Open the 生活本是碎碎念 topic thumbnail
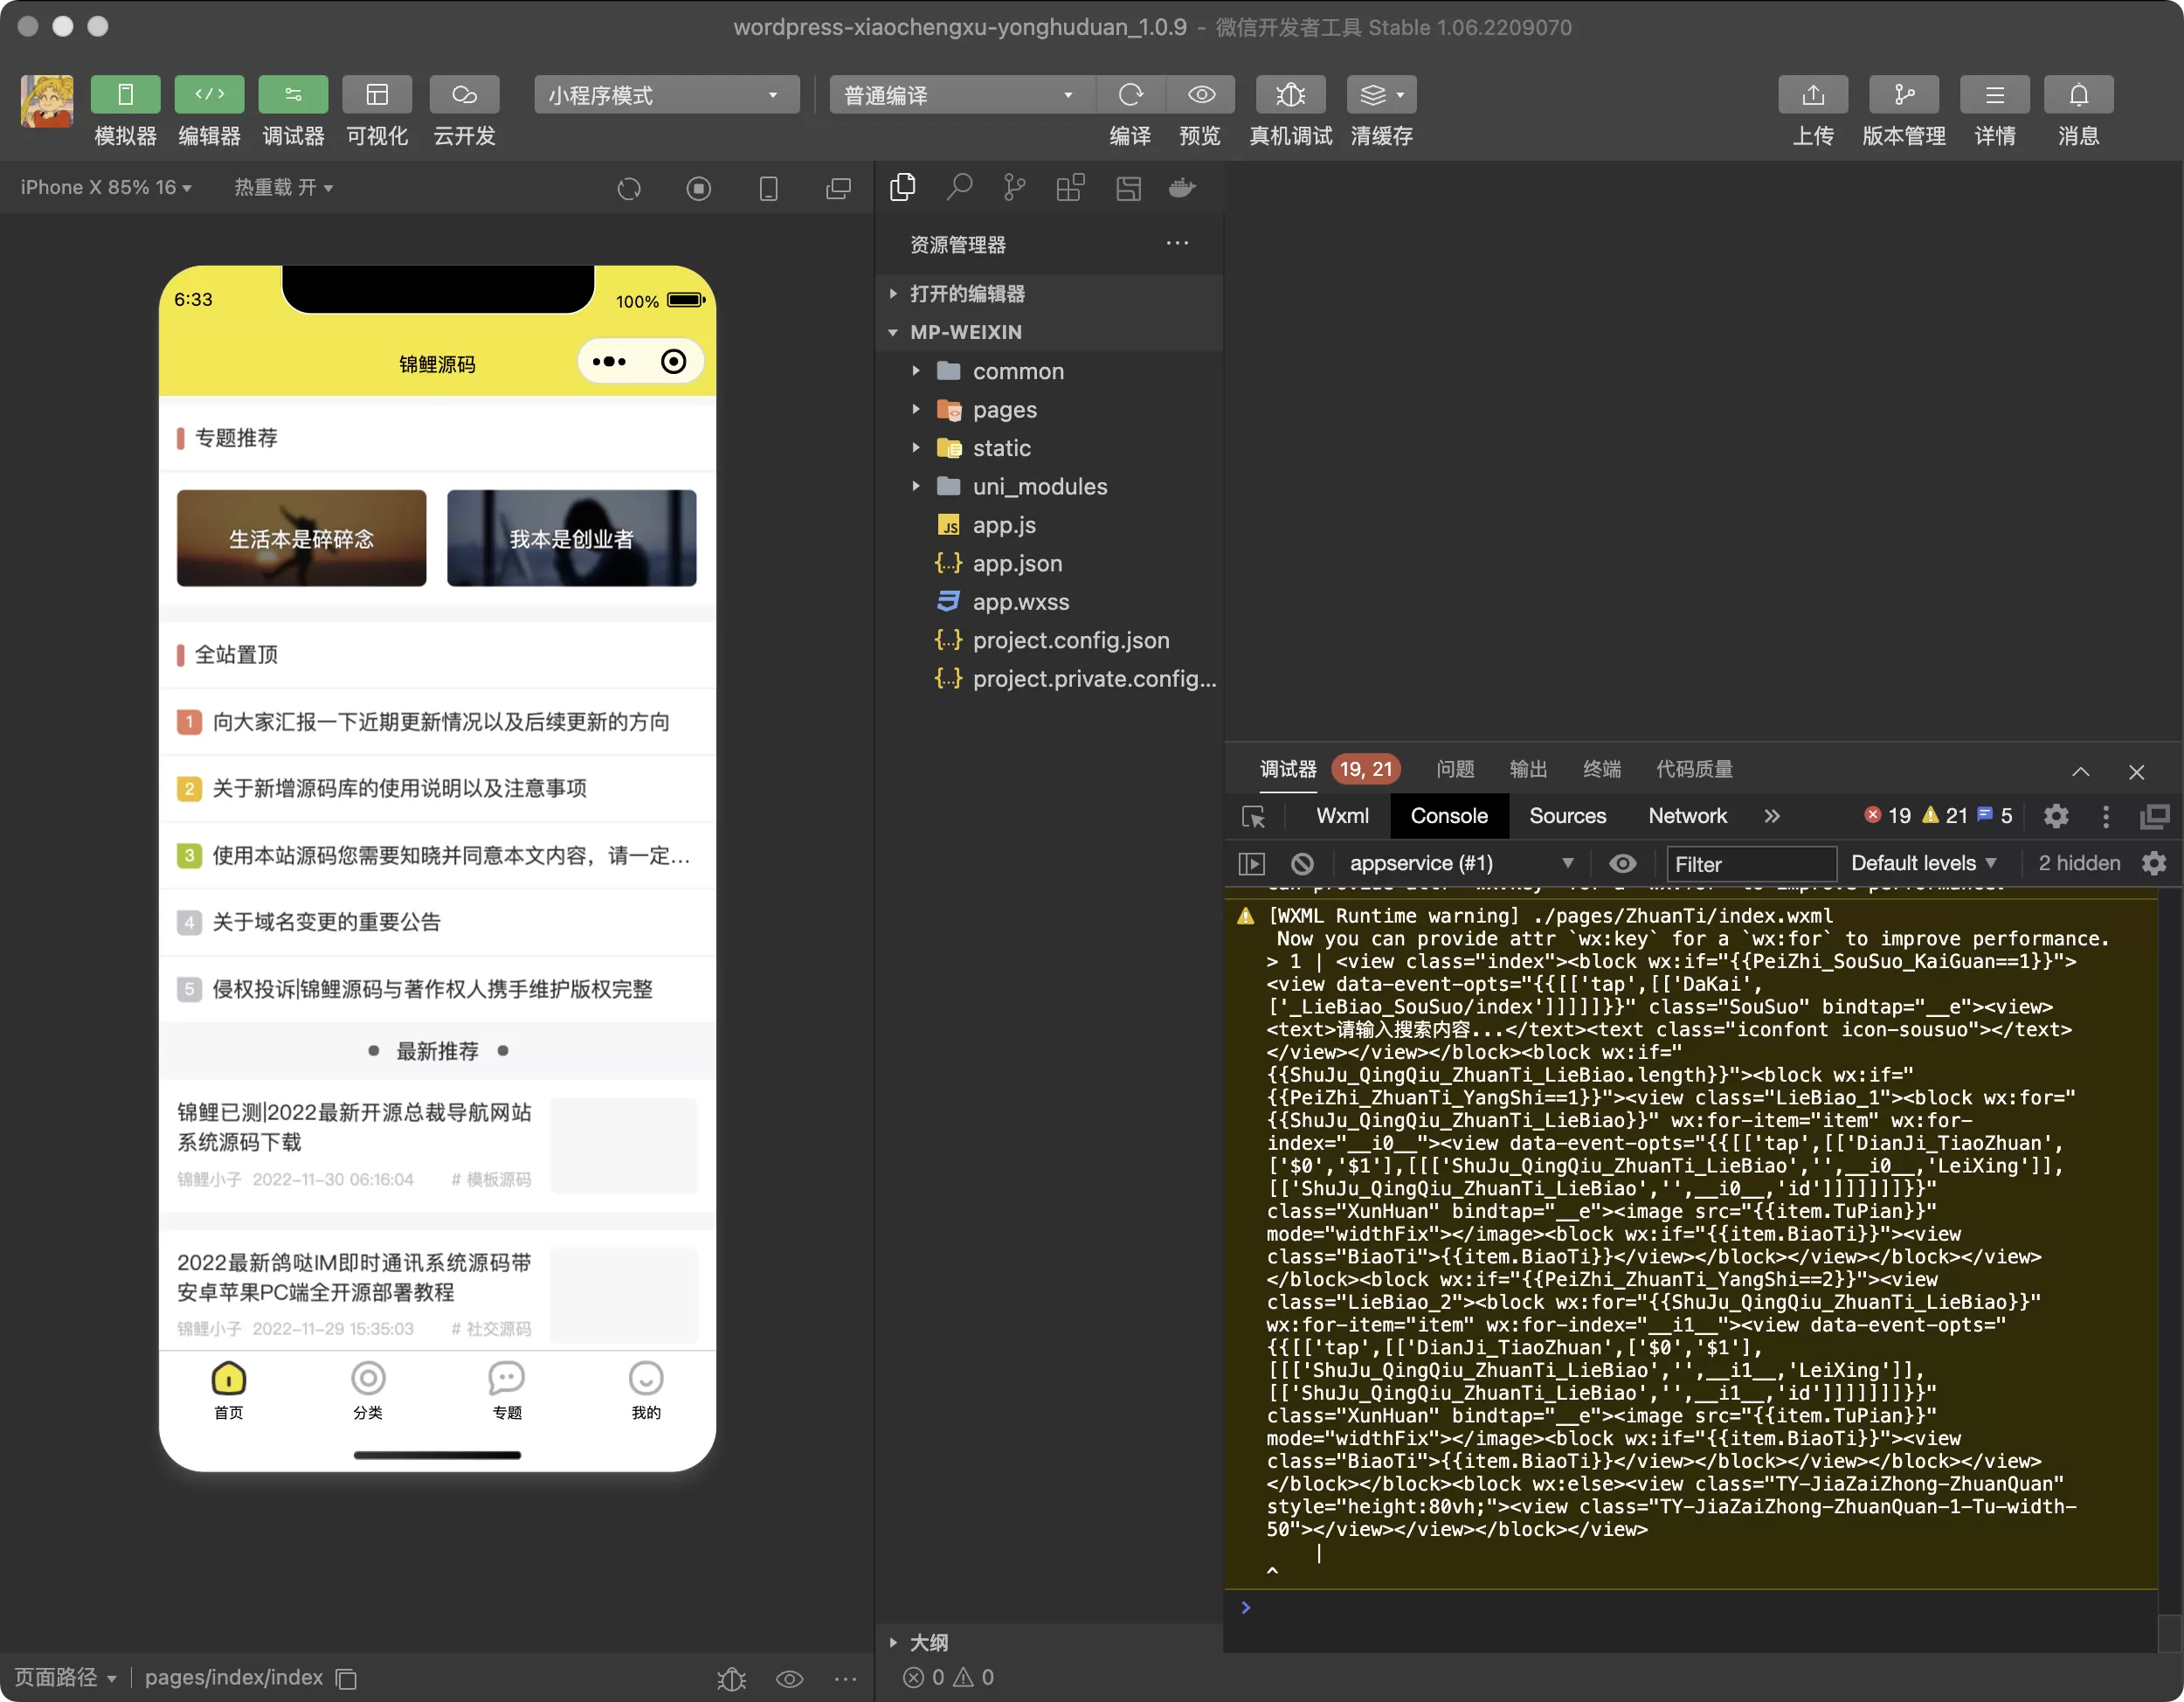Image resolution: width=2184 pixels, height=1702 pixels. click(x=301, y=538)
